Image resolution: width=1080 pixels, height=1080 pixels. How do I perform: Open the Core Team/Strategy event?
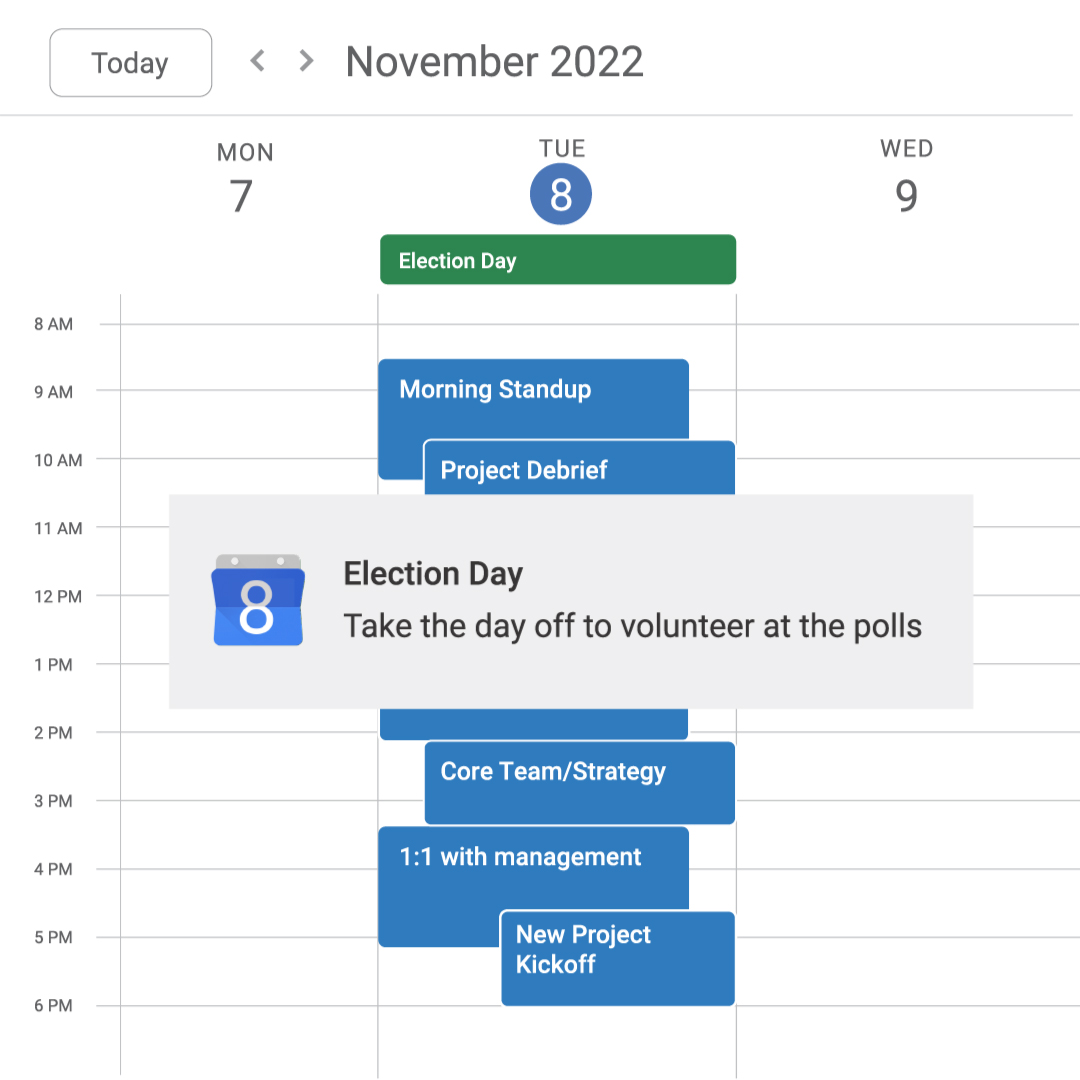(x=579, y=782)
